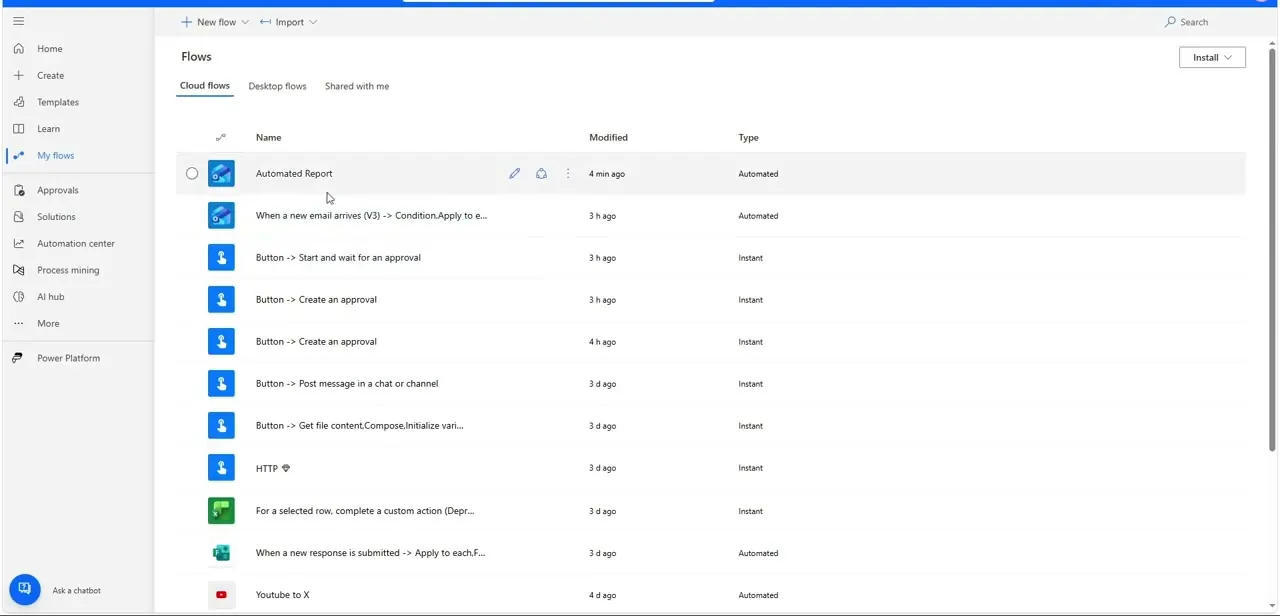Screen dimensions: 1280x616
Task: Click the vertical scrollbar on the right
Action: pos(1272,249)
